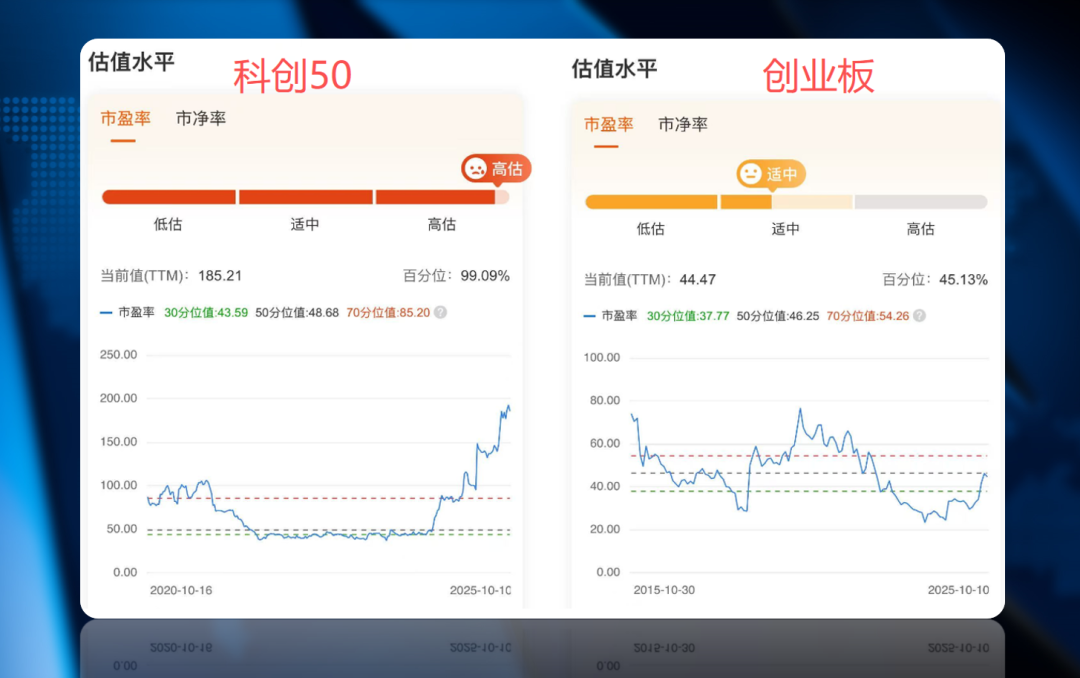The width and height of the screenshot is (1080, 678).
Task: Toggle the 30分位值:37.77 legend series
Action: pos(688,315)
